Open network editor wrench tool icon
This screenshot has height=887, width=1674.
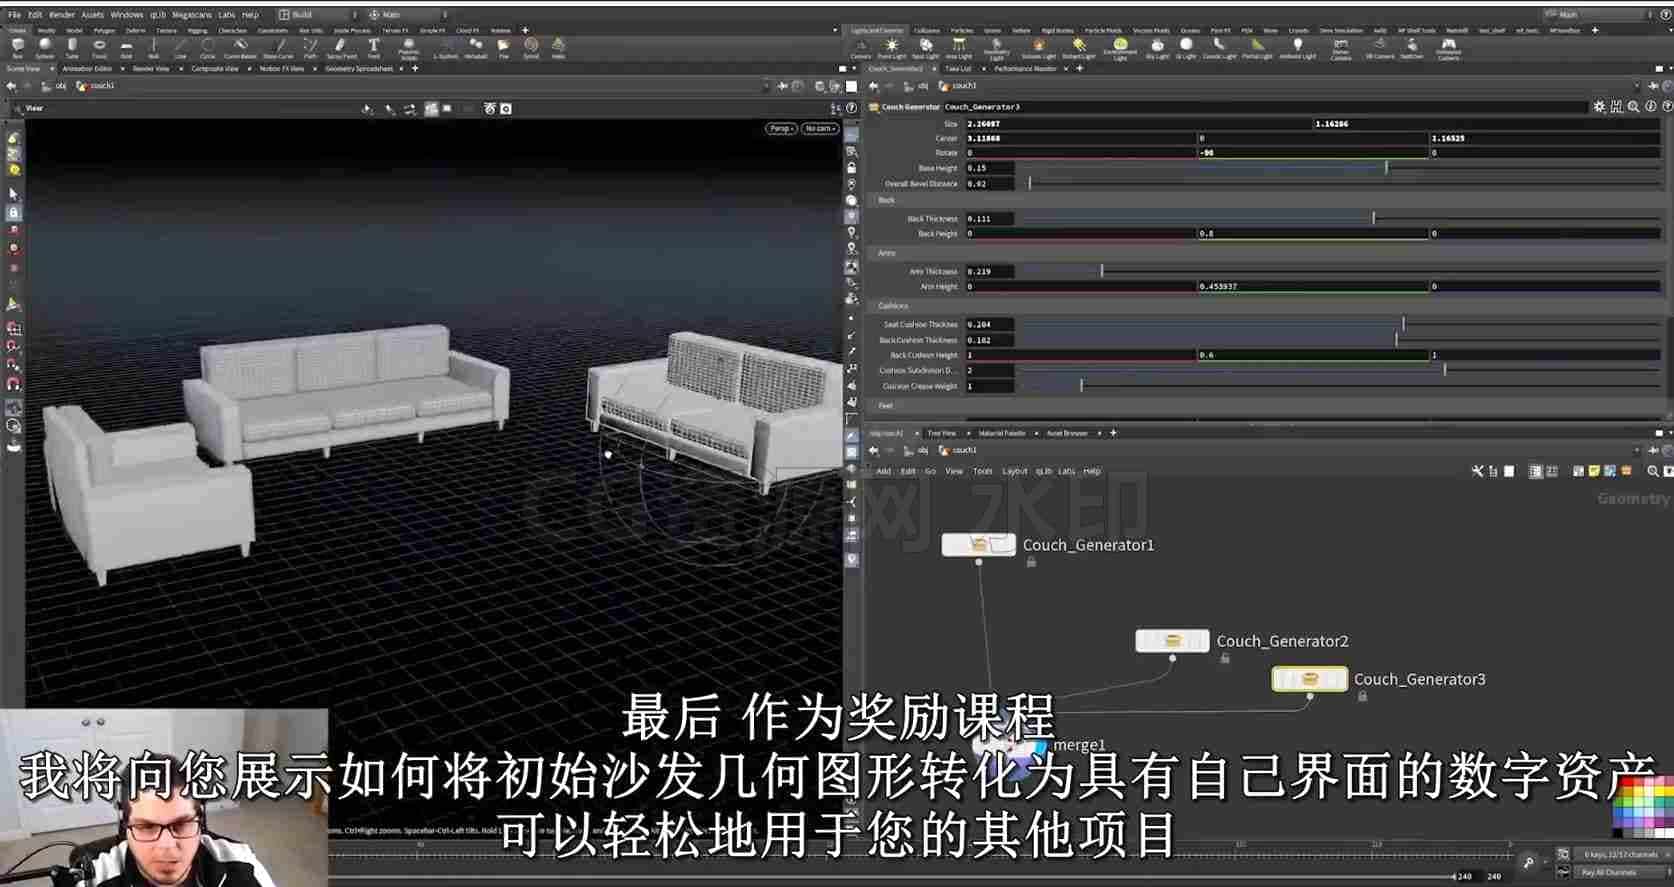[x=1477, y=471]
